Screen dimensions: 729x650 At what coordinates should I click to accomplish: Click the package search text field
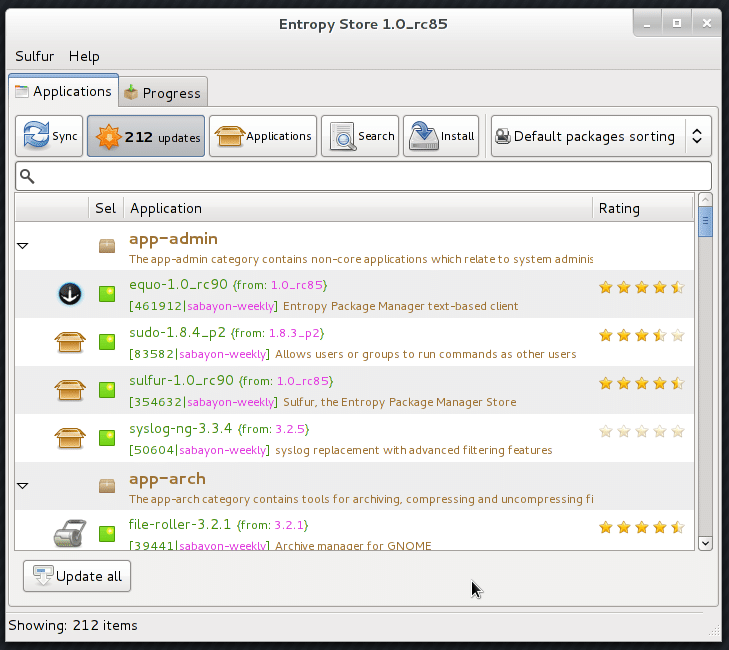[364, 176]
